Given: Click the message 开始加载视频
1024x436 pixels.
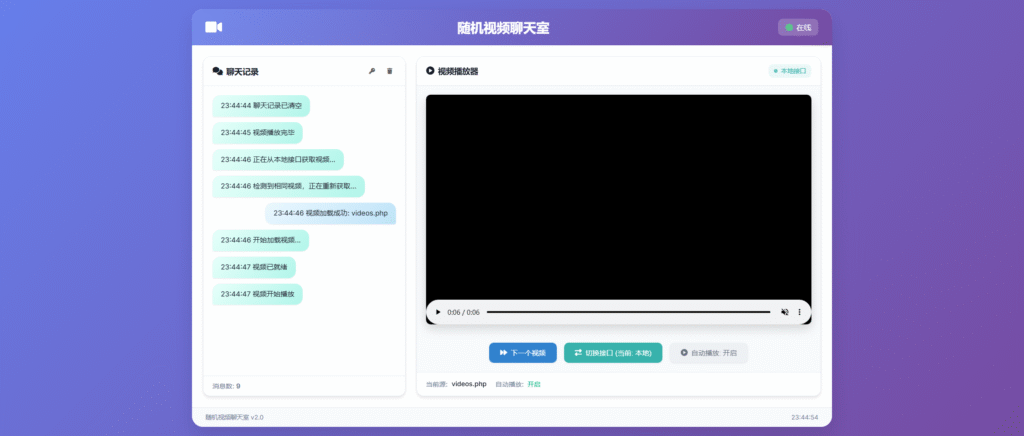Looking at the screenshot, I should (261, 240).
